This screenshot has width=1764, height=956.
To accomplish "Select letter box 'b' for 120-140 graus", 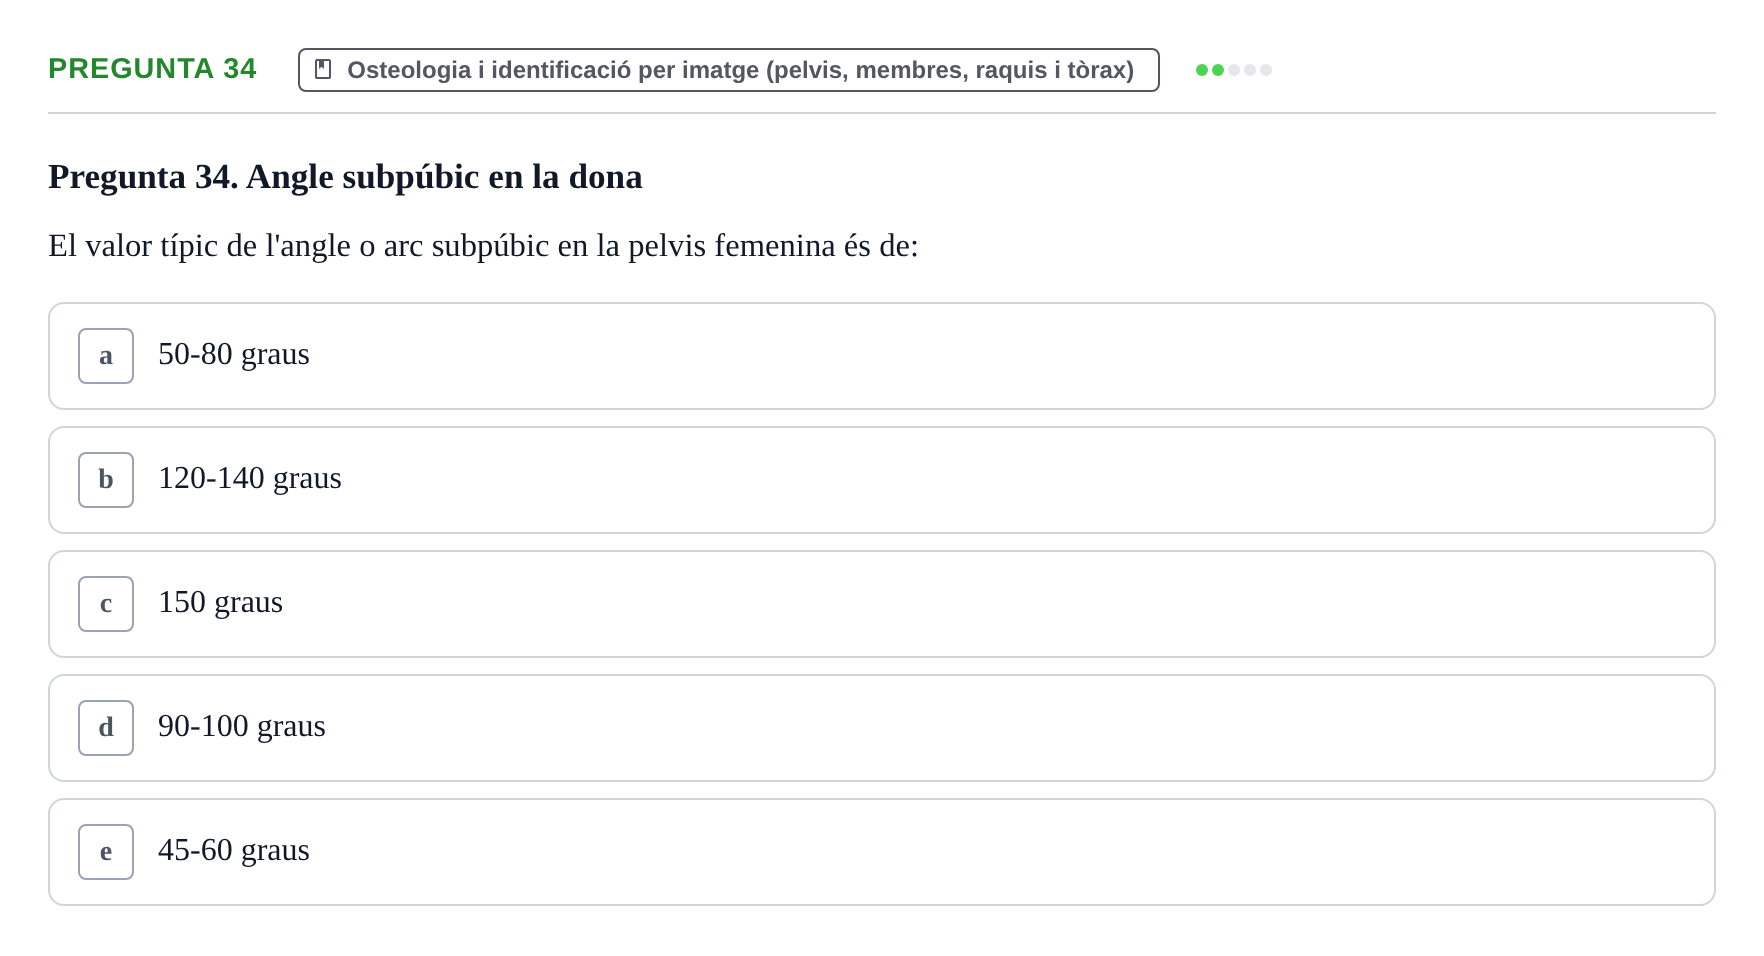I will tap(106, 480).
